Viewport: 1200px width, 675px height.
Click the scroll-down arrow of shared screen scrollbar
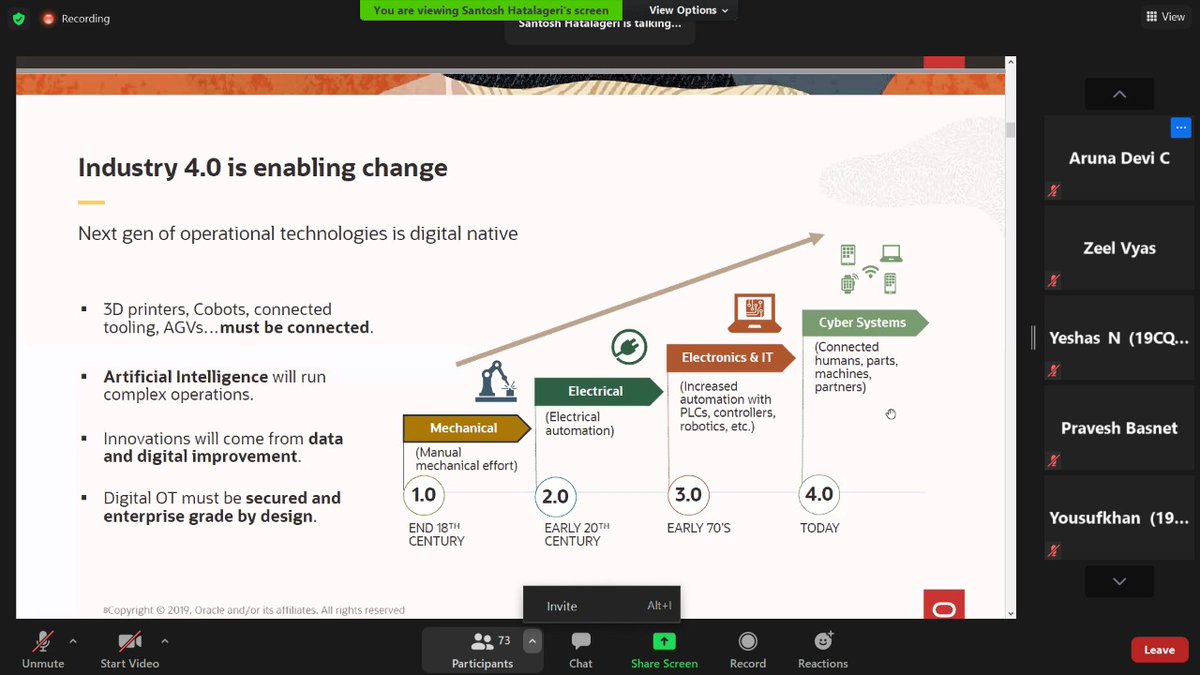1010,613
